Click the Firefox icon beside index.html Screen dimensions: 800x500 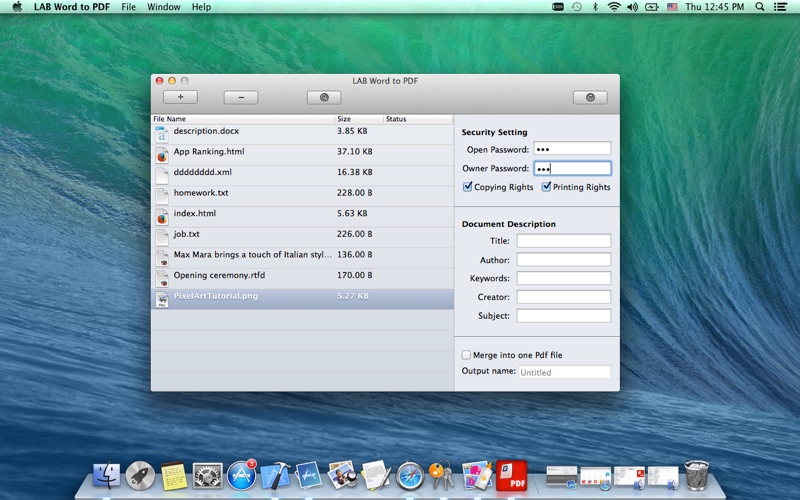pos(162,217)
